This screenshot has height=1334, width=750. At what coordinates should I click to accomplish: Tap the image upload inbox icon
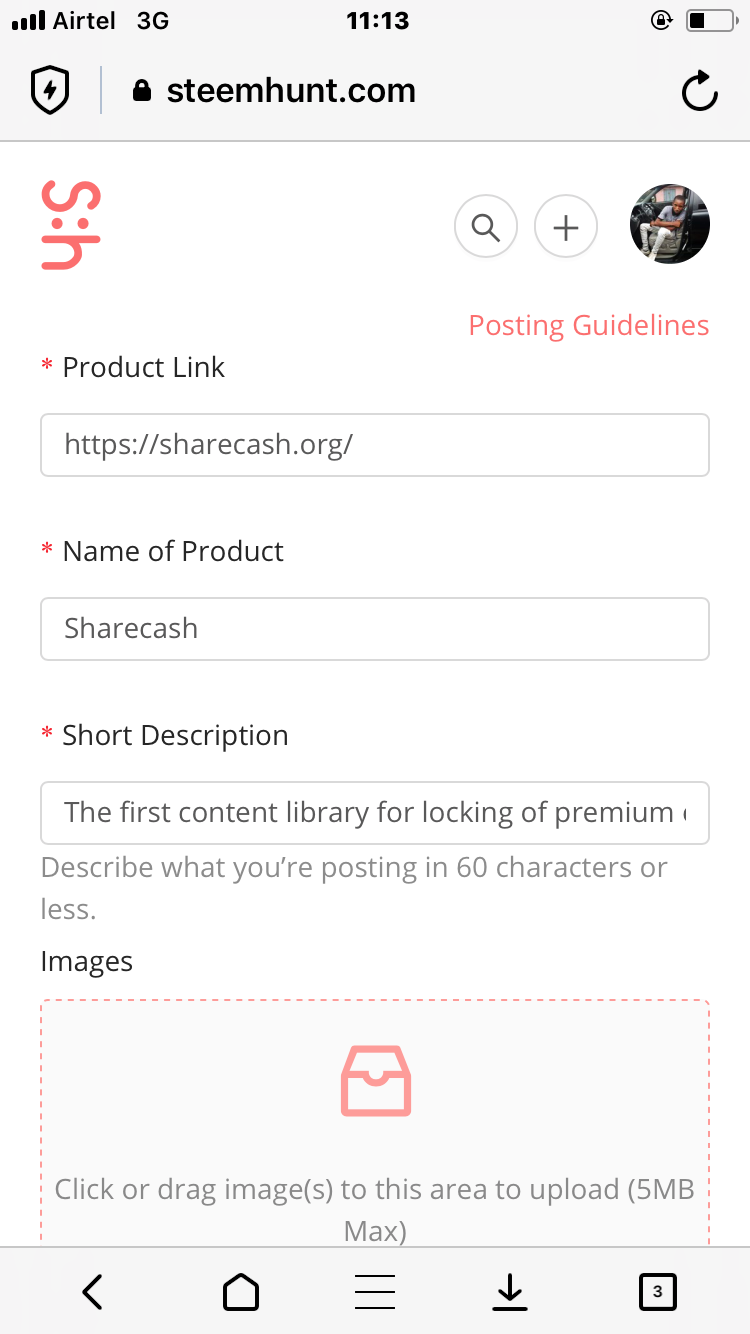coord(376,1080)
